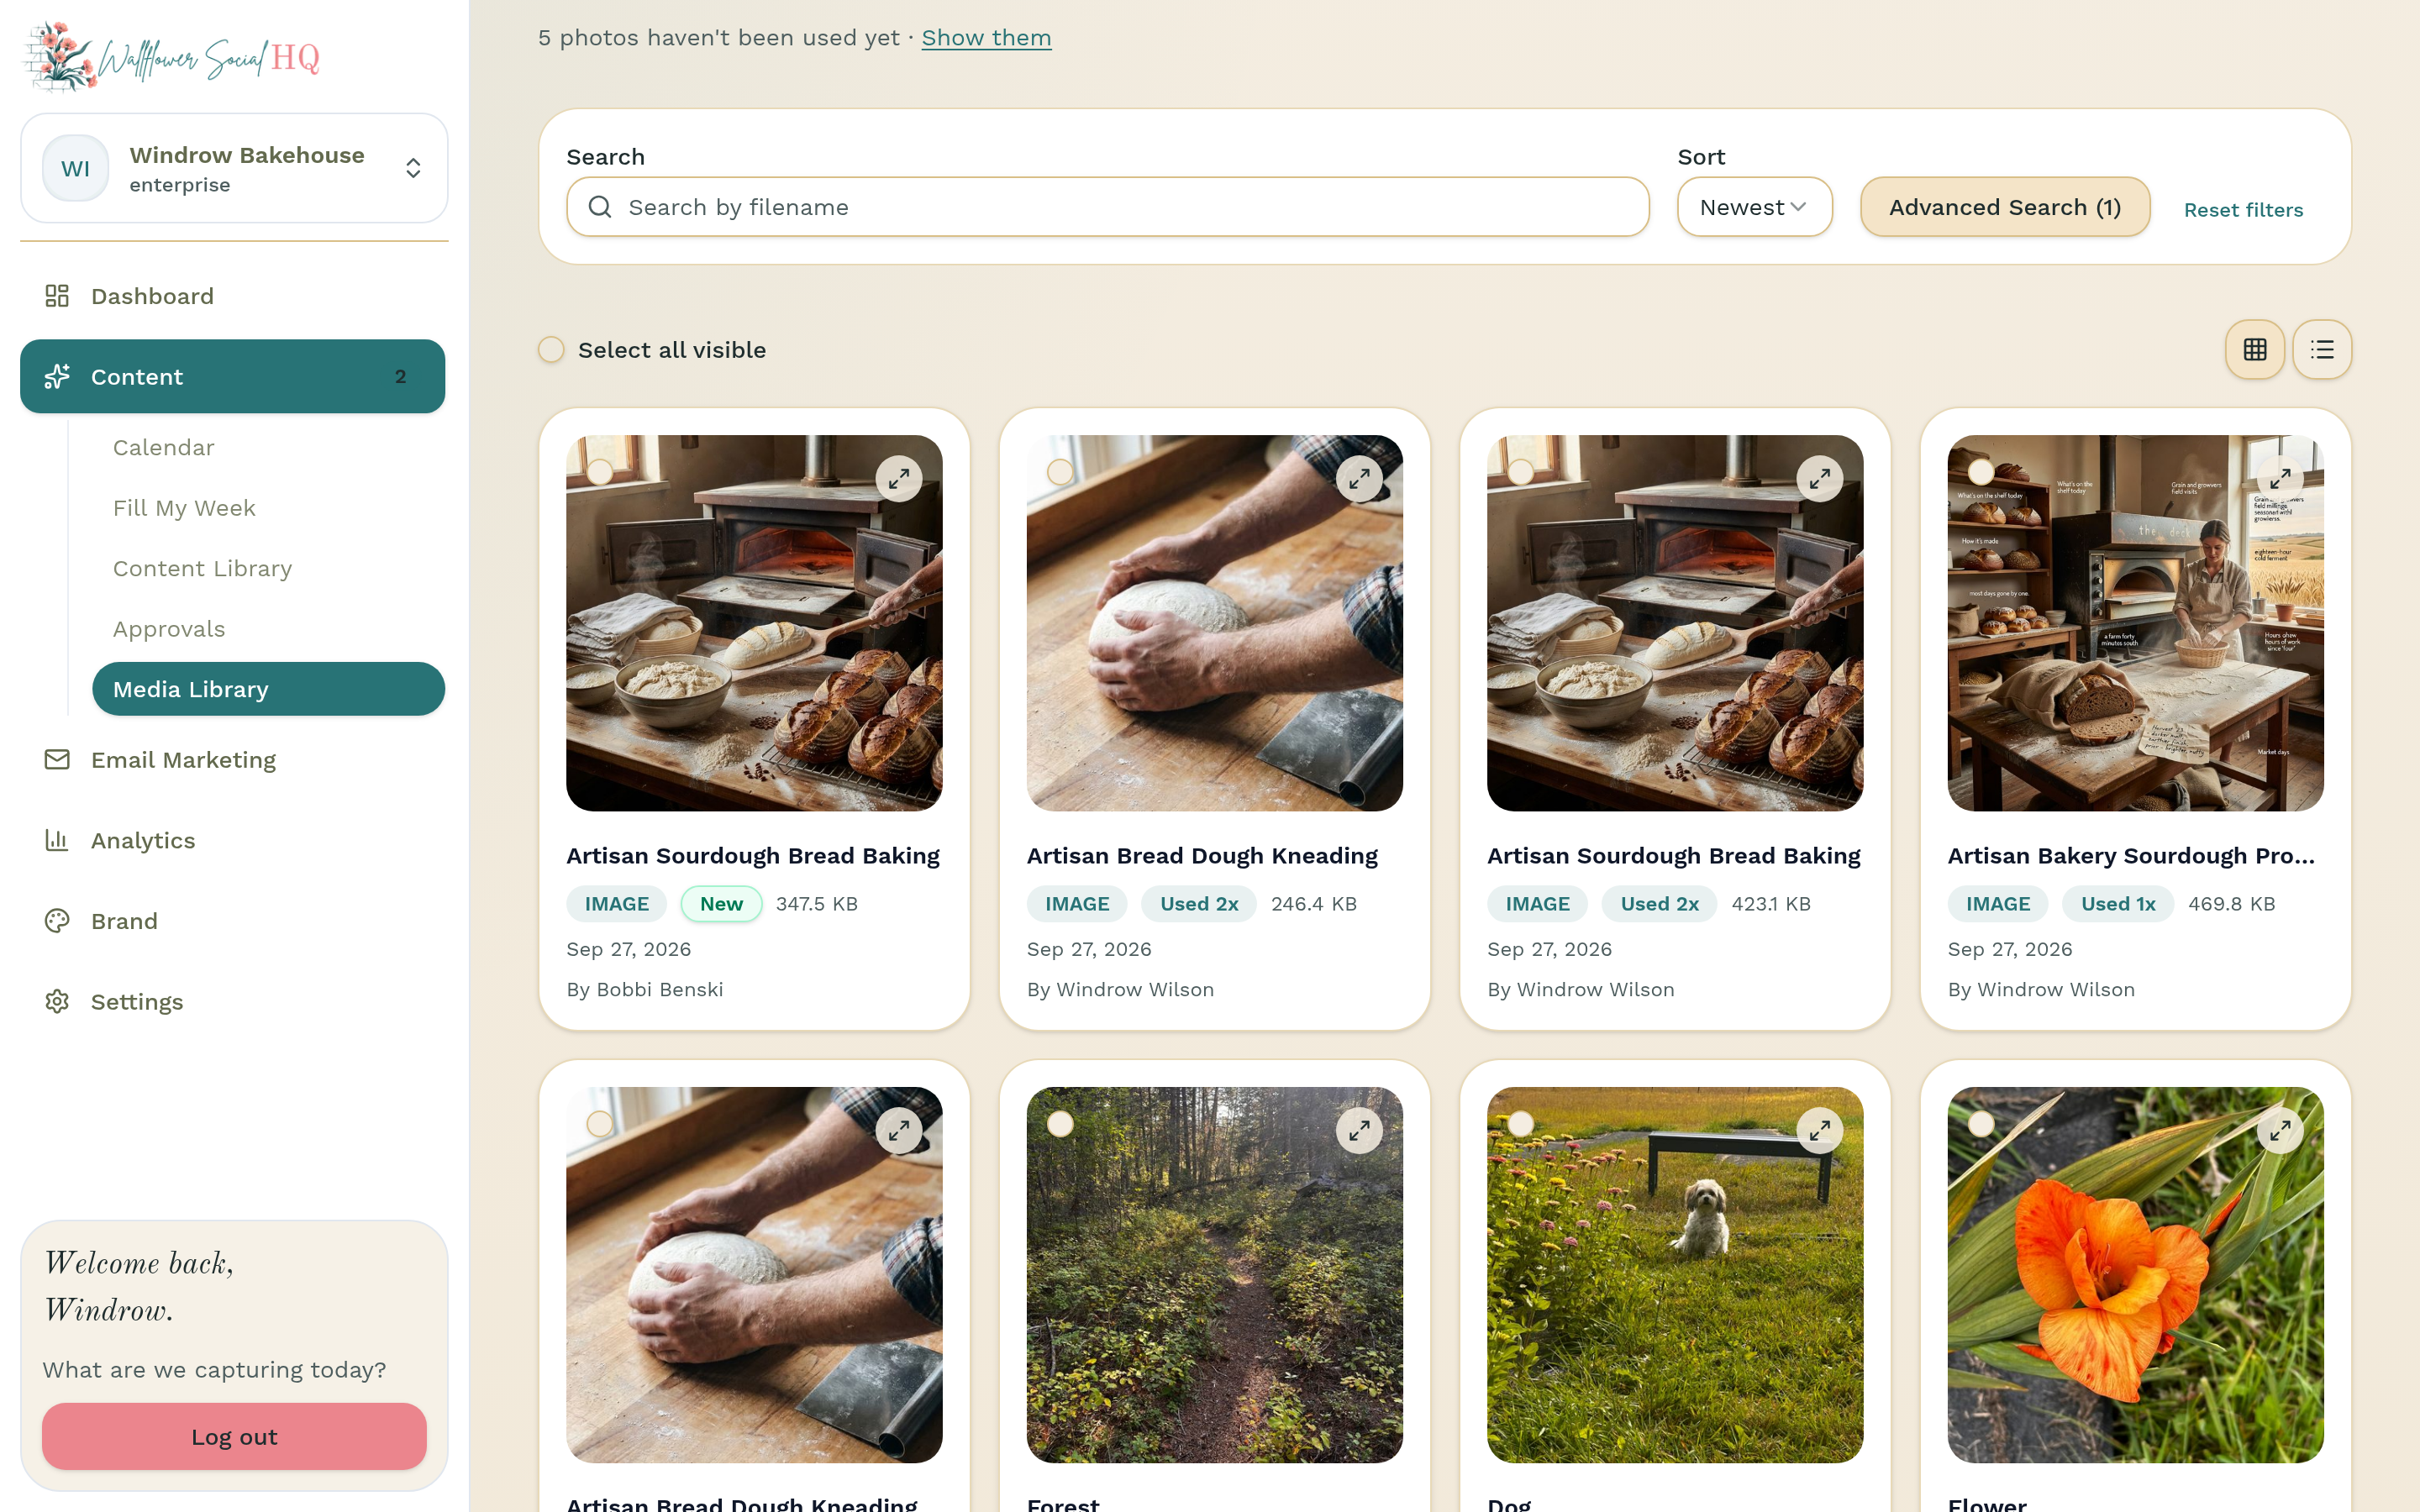
Task: Select the 347.5 KB Sourdough Bread Baking card
Action: point(600,472)
